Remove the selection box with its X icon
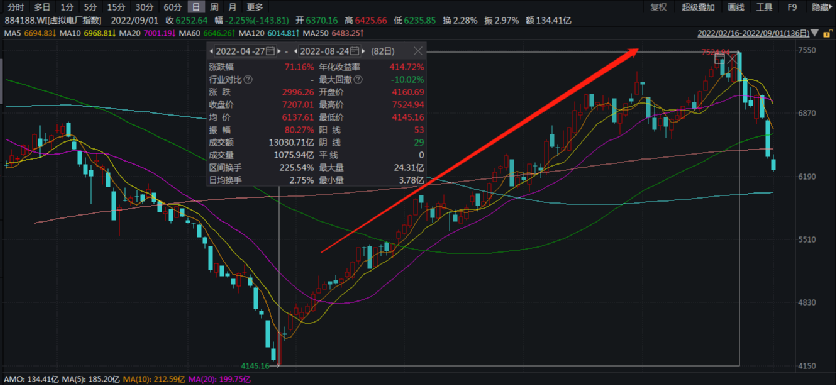This screenshot has height=385, width=836. pyautogui.click(x=733, y=58)
